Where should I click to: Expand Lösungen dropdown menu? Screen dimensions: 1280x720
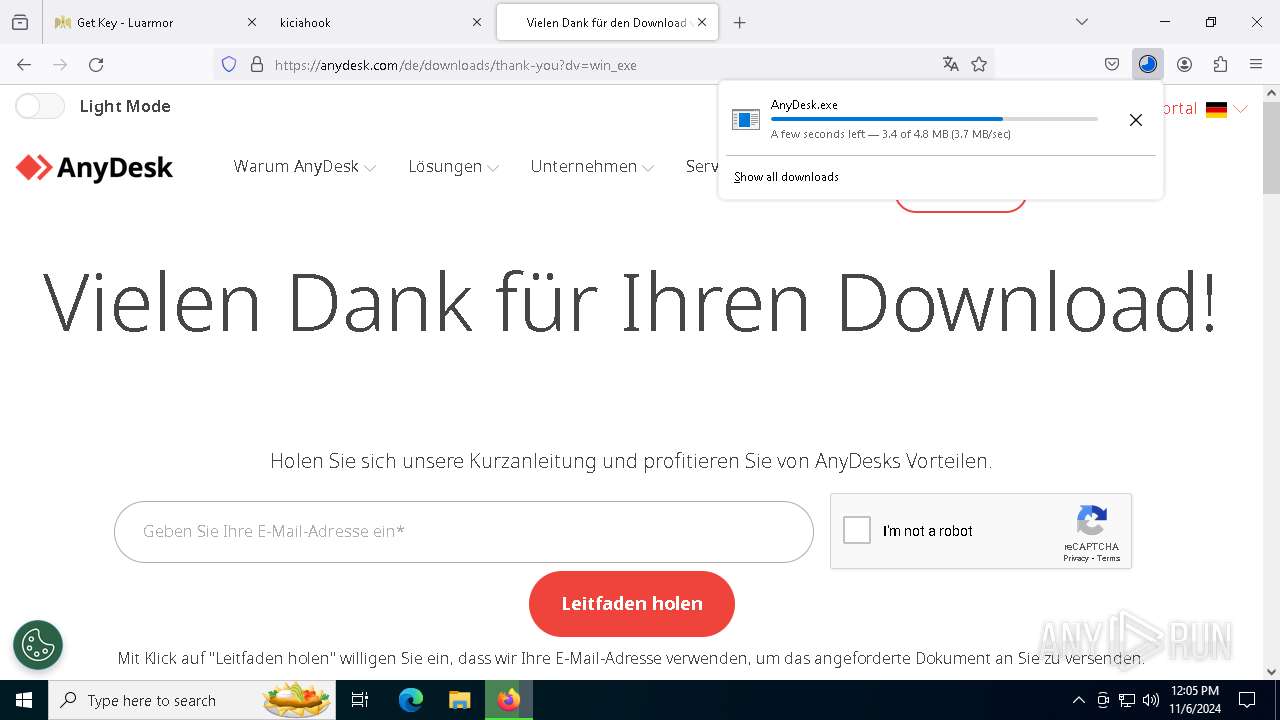(x=453, y=167)
